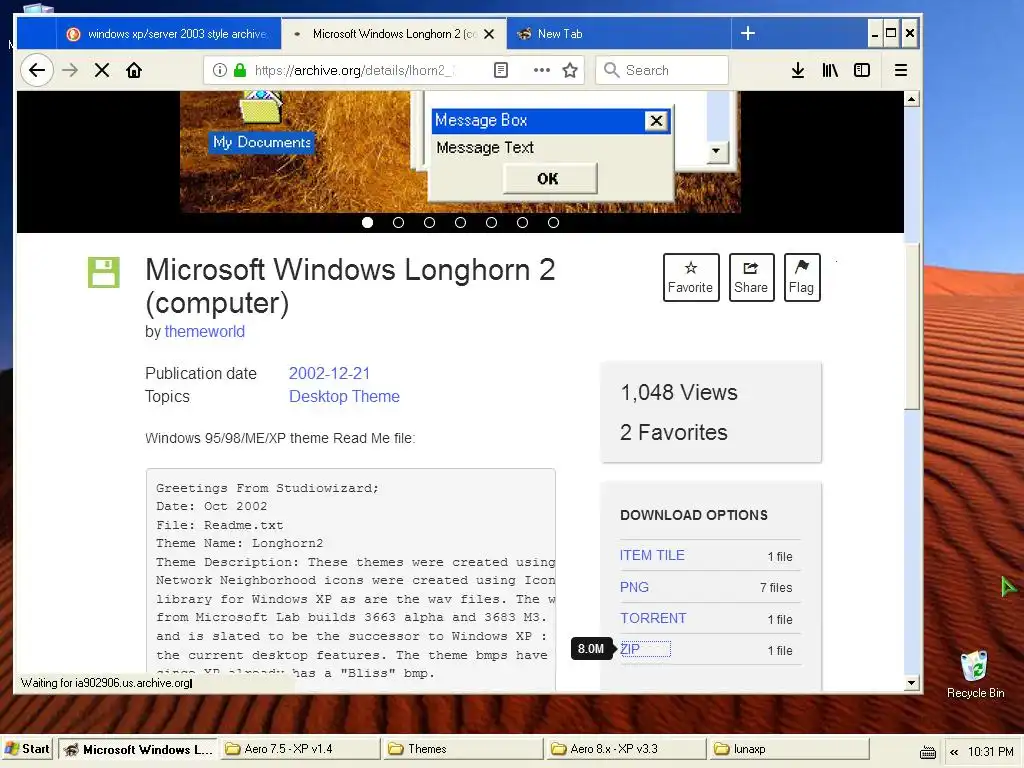This screenshot has height=768, width=1024.
Task: Stop page loading with the X button
Action: point(102,70)
